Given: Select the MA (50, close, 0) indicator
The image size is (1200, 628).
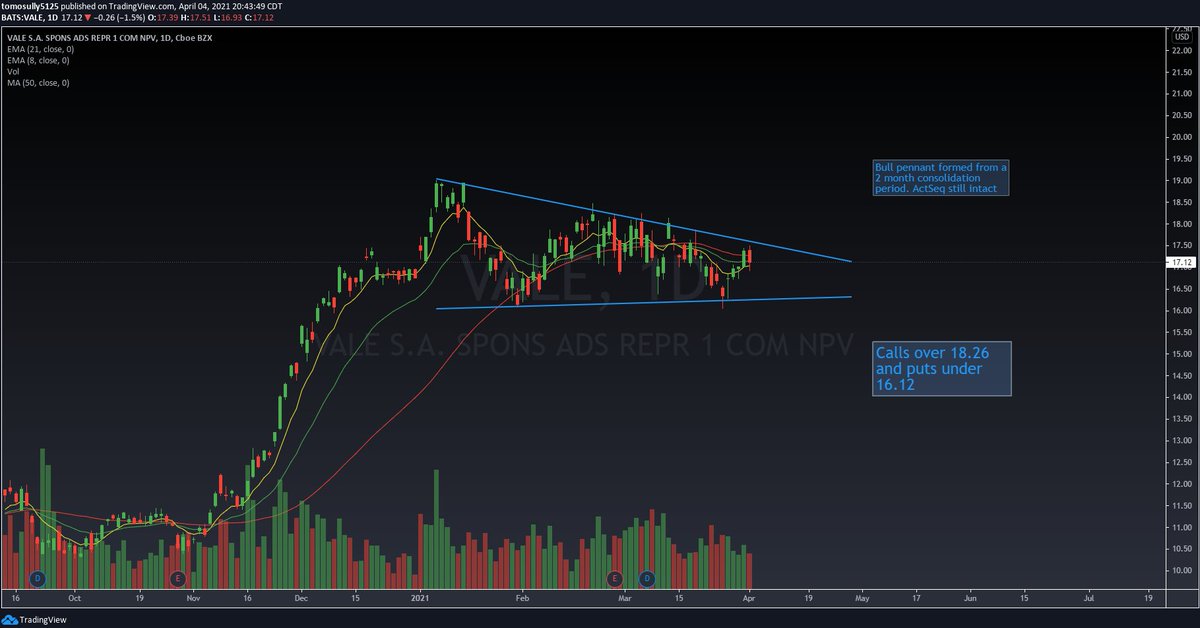Looking at the screenshot, I should click(37, 85).
